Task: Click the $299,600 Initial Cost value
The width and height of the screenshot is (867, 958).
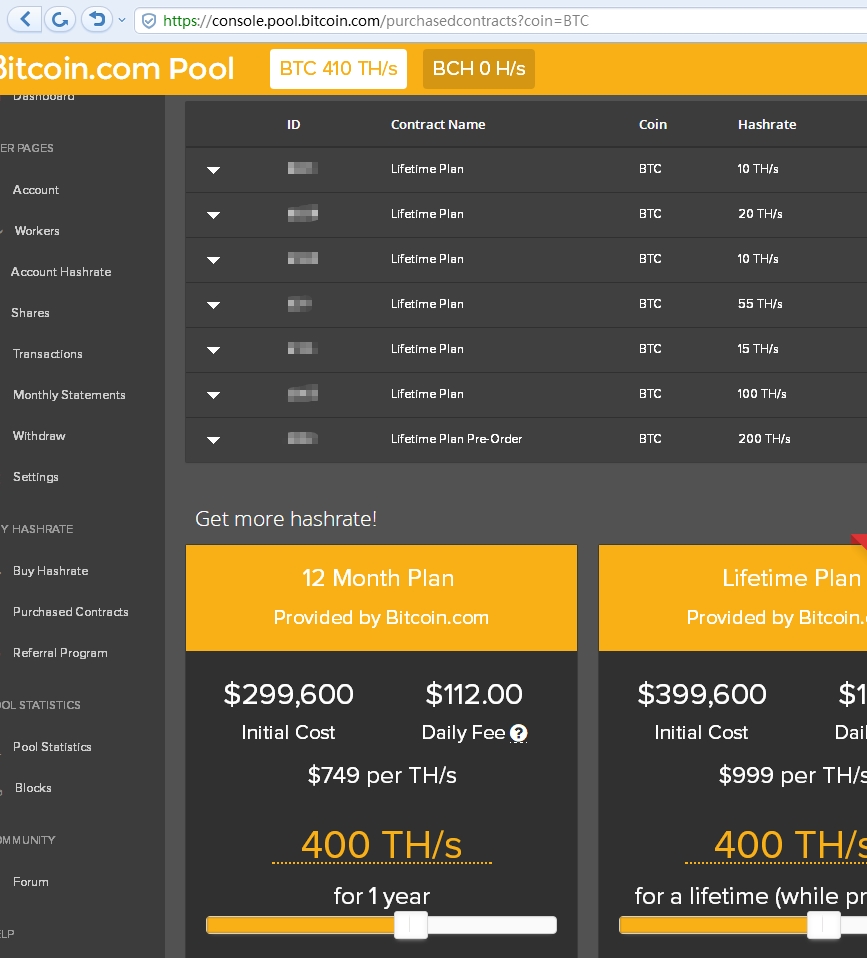Action: pos(288,694)
